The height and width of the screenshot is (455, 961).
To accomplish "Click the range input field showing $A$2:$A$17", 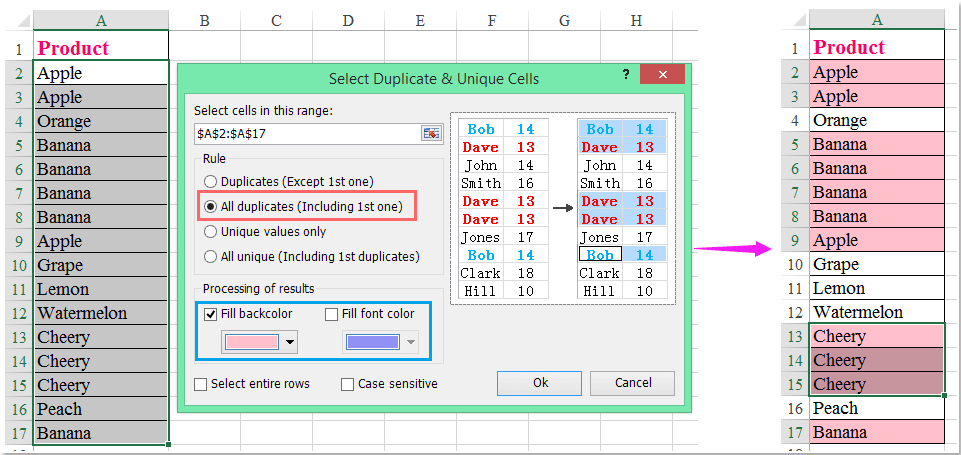I will [x=306, y=133].
